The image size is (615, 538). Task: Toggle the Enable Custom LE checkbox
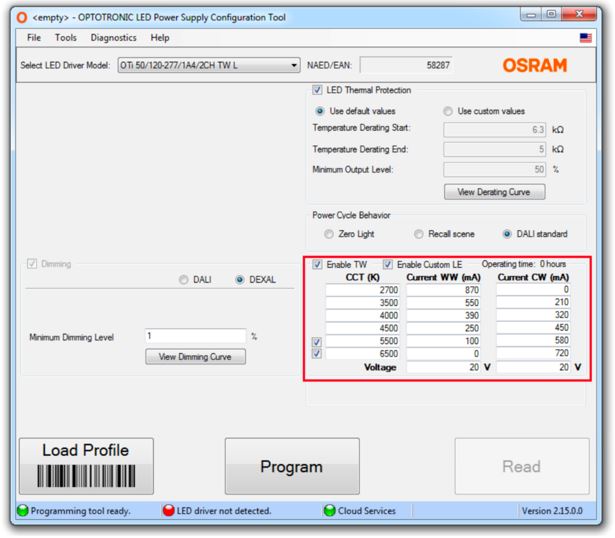click(388, 263)
